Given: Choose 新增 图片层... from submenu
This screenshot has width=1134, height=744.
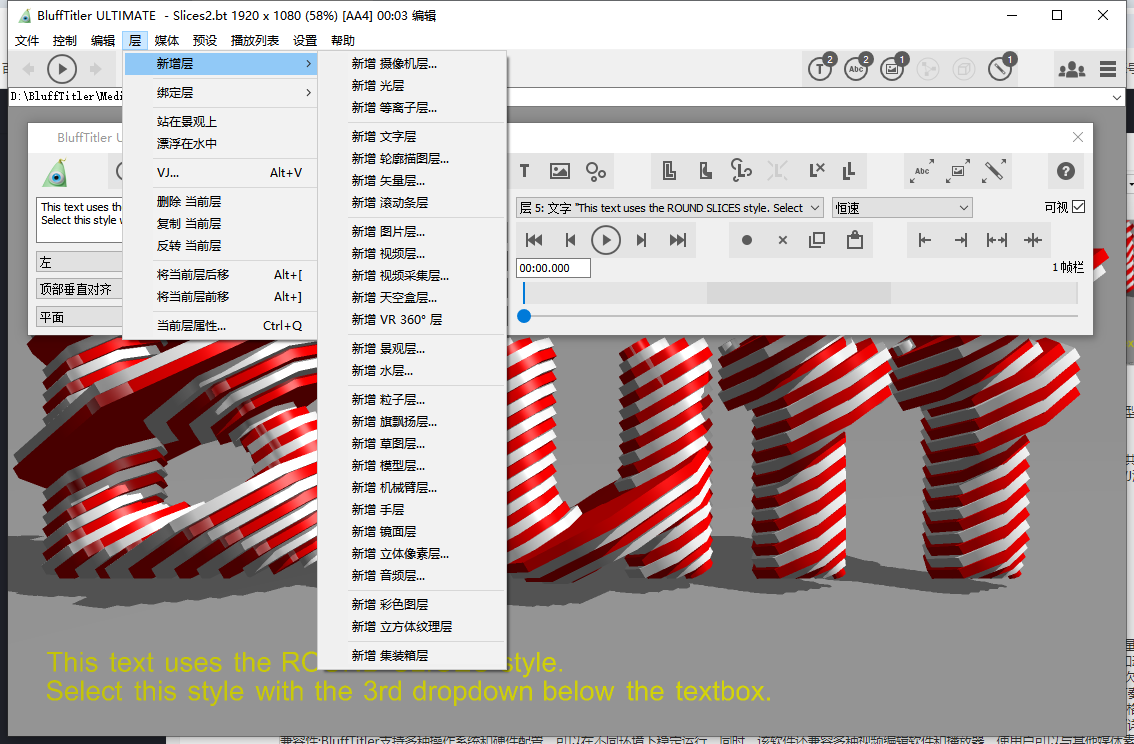Looking at the screenshot, I should tap(412, 231).
